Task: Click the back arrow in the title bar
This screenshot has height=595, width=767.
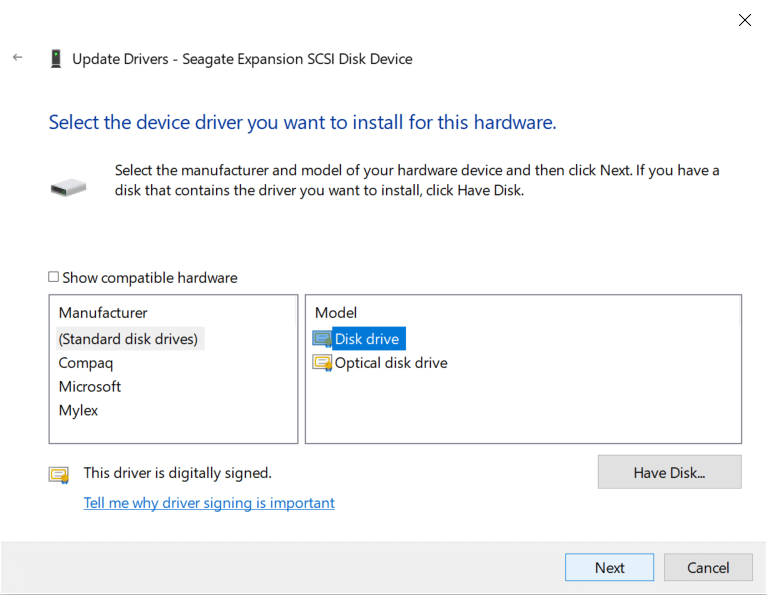Action: 17,58
